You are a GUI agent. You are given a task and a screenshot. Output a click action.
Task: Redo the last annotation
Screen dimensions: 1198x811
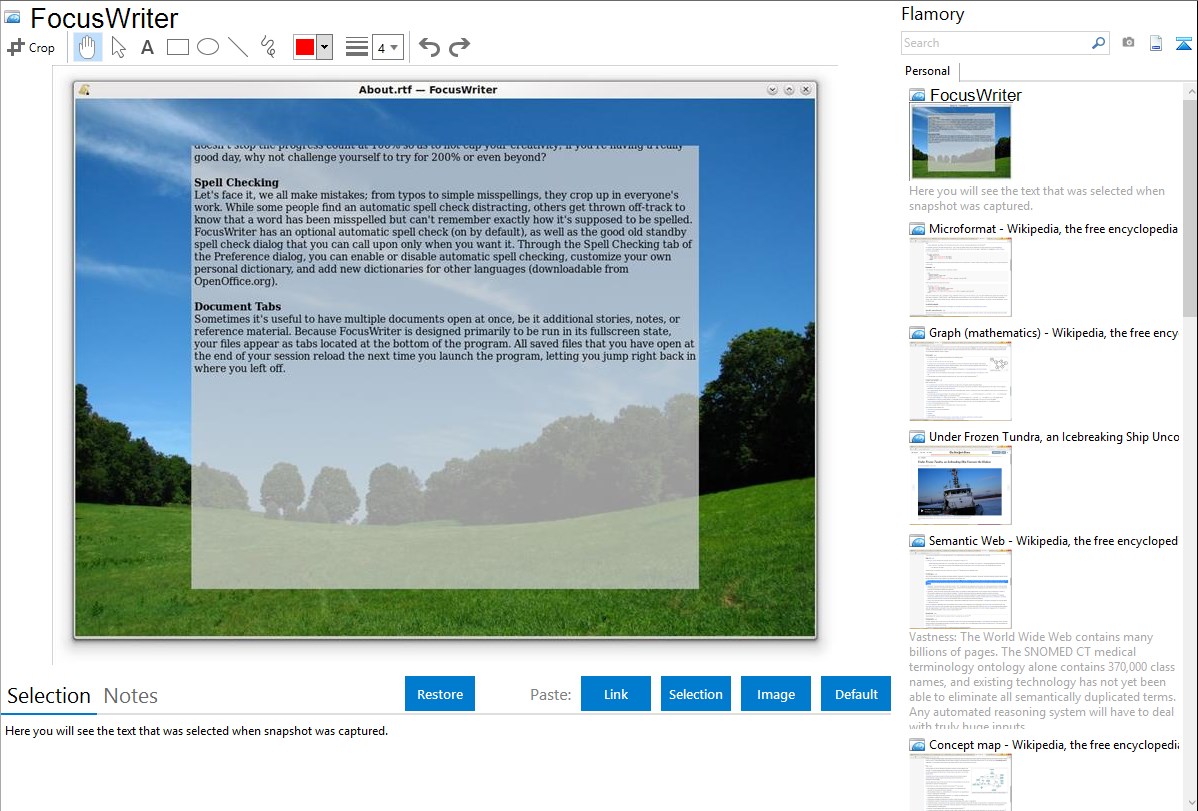click(459, 47)
